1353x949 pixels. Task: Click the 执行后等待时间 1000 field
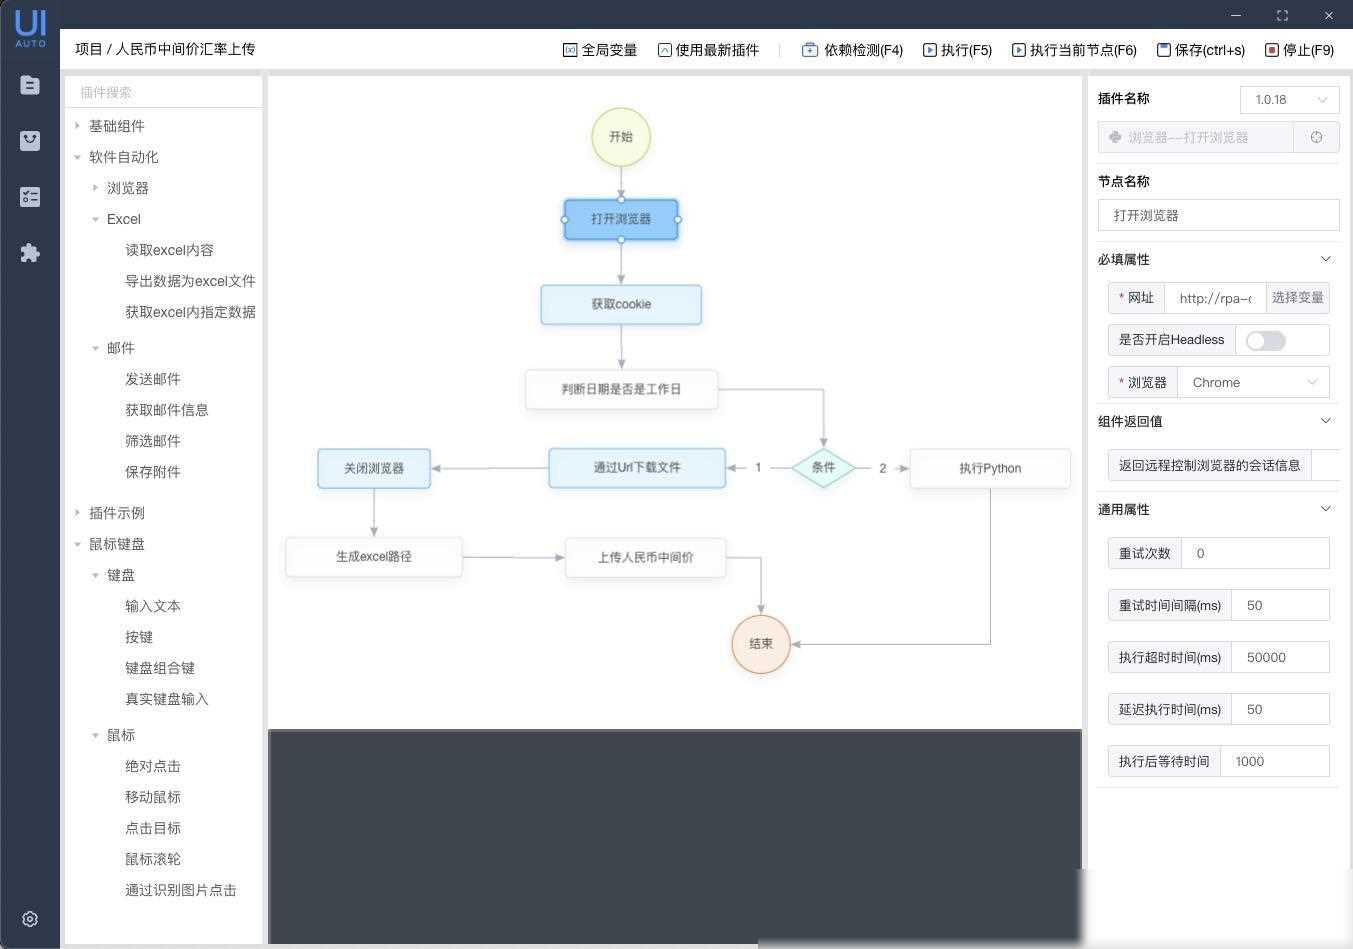[x=1275, y=761]
